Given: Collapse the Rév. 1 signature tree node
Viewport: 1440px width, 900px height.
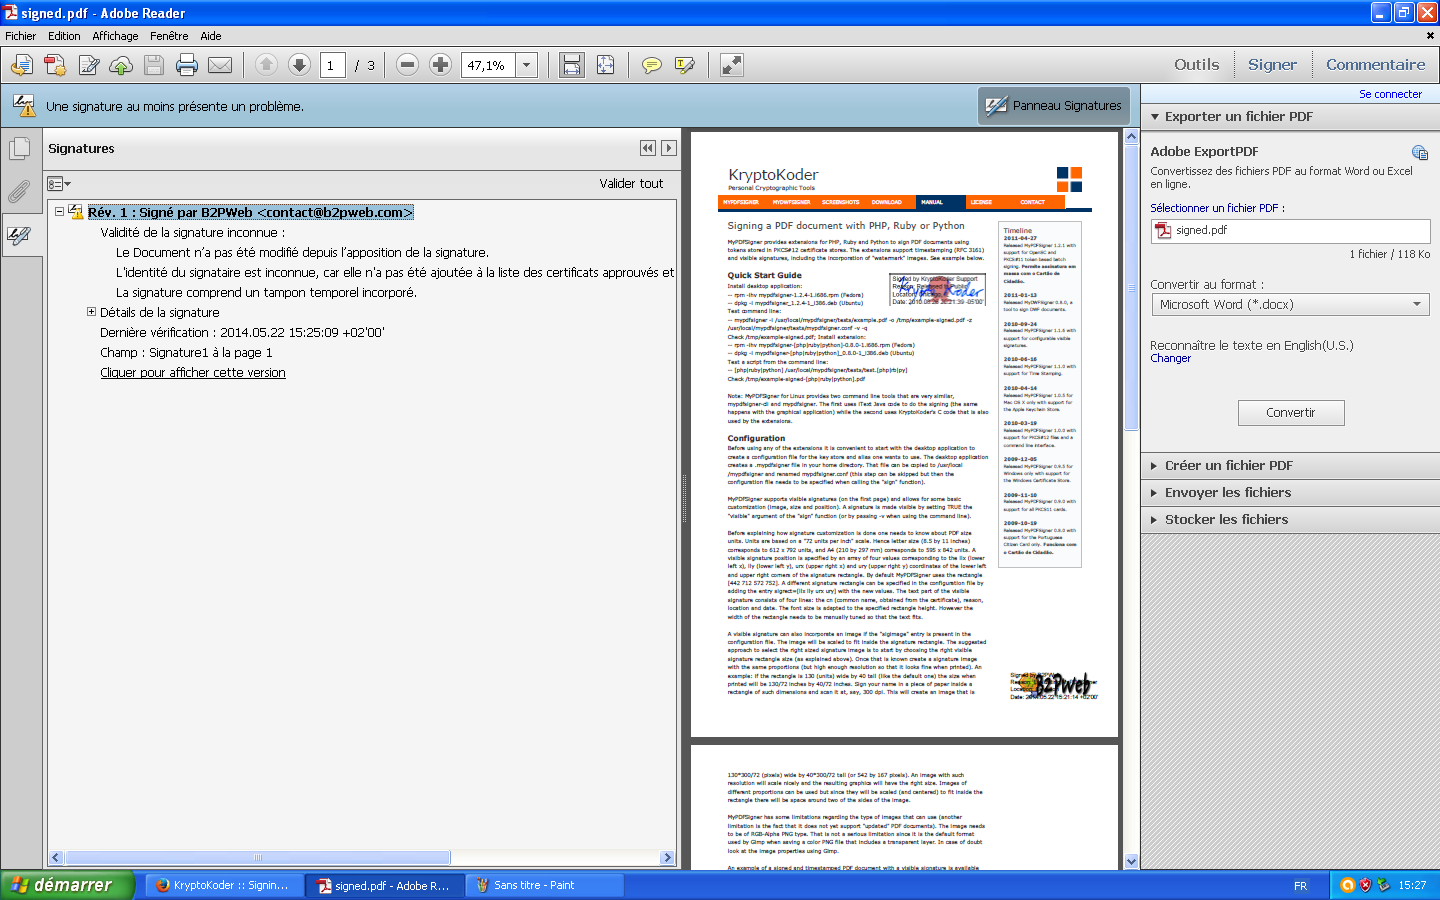Looking at the screenshot, I should click(x=60, y=212).
